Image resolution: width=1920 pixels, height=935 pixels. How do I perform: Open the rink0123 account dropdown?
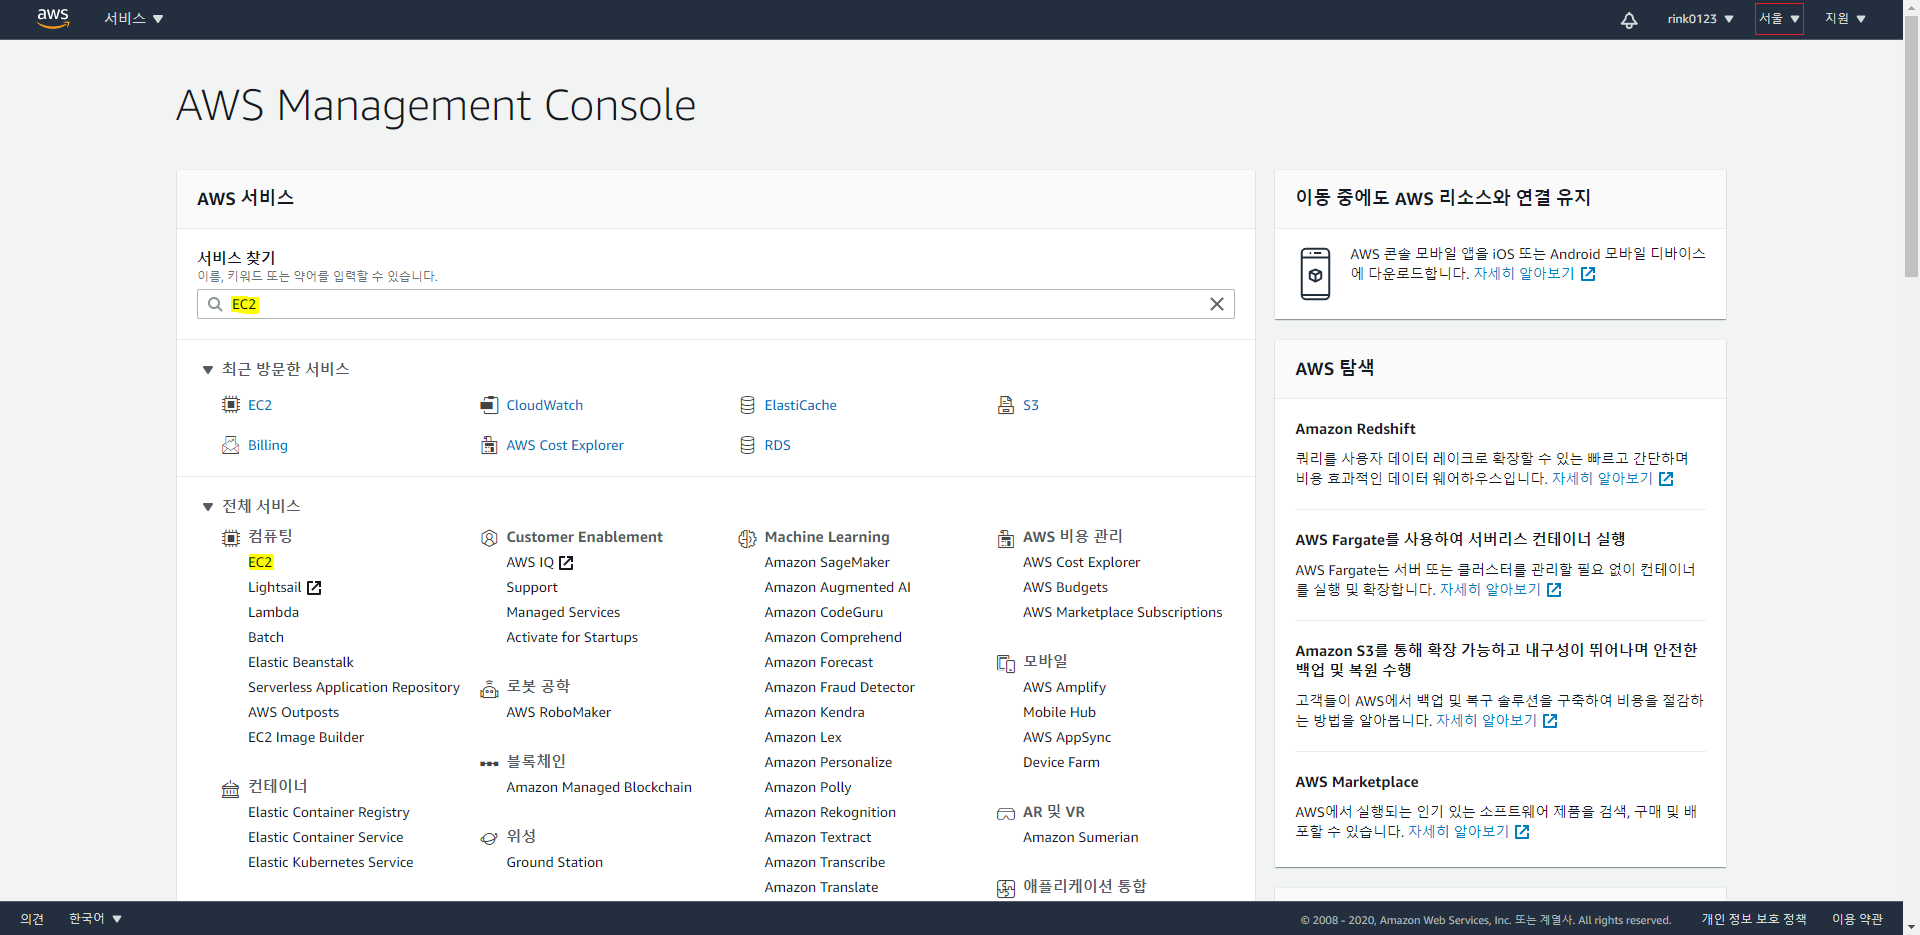pyautogui.click(x=1700, y=19)
